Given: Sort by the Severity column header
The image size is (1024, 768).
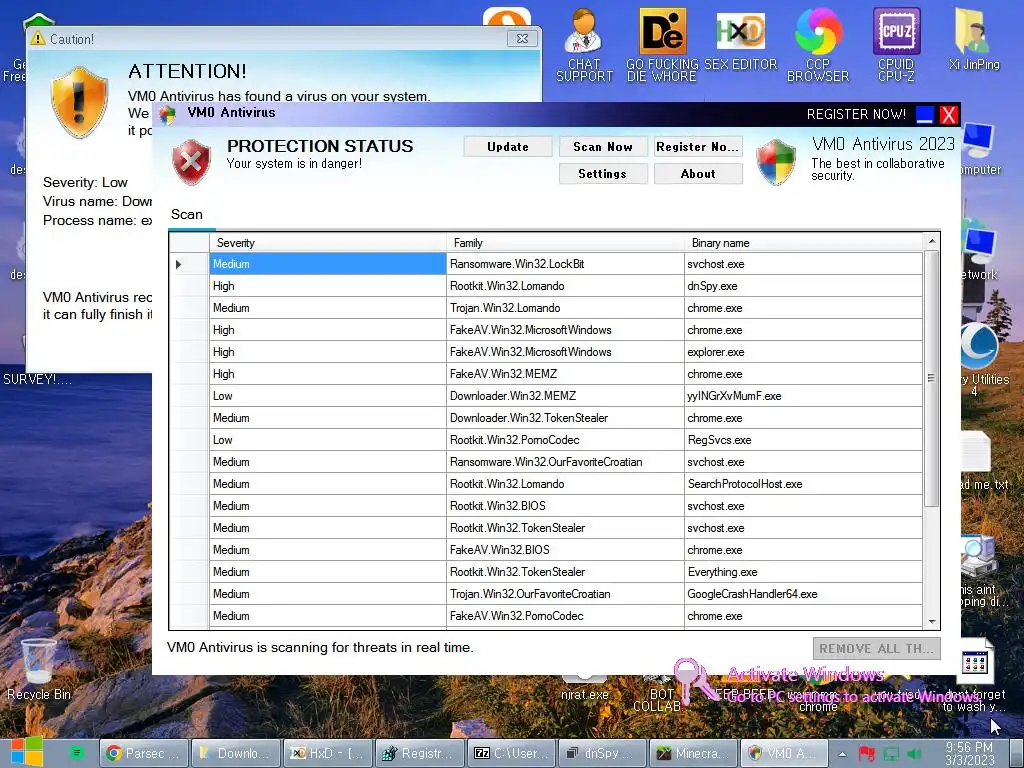Looking at the screenshot, I should (x=327, y=243).
